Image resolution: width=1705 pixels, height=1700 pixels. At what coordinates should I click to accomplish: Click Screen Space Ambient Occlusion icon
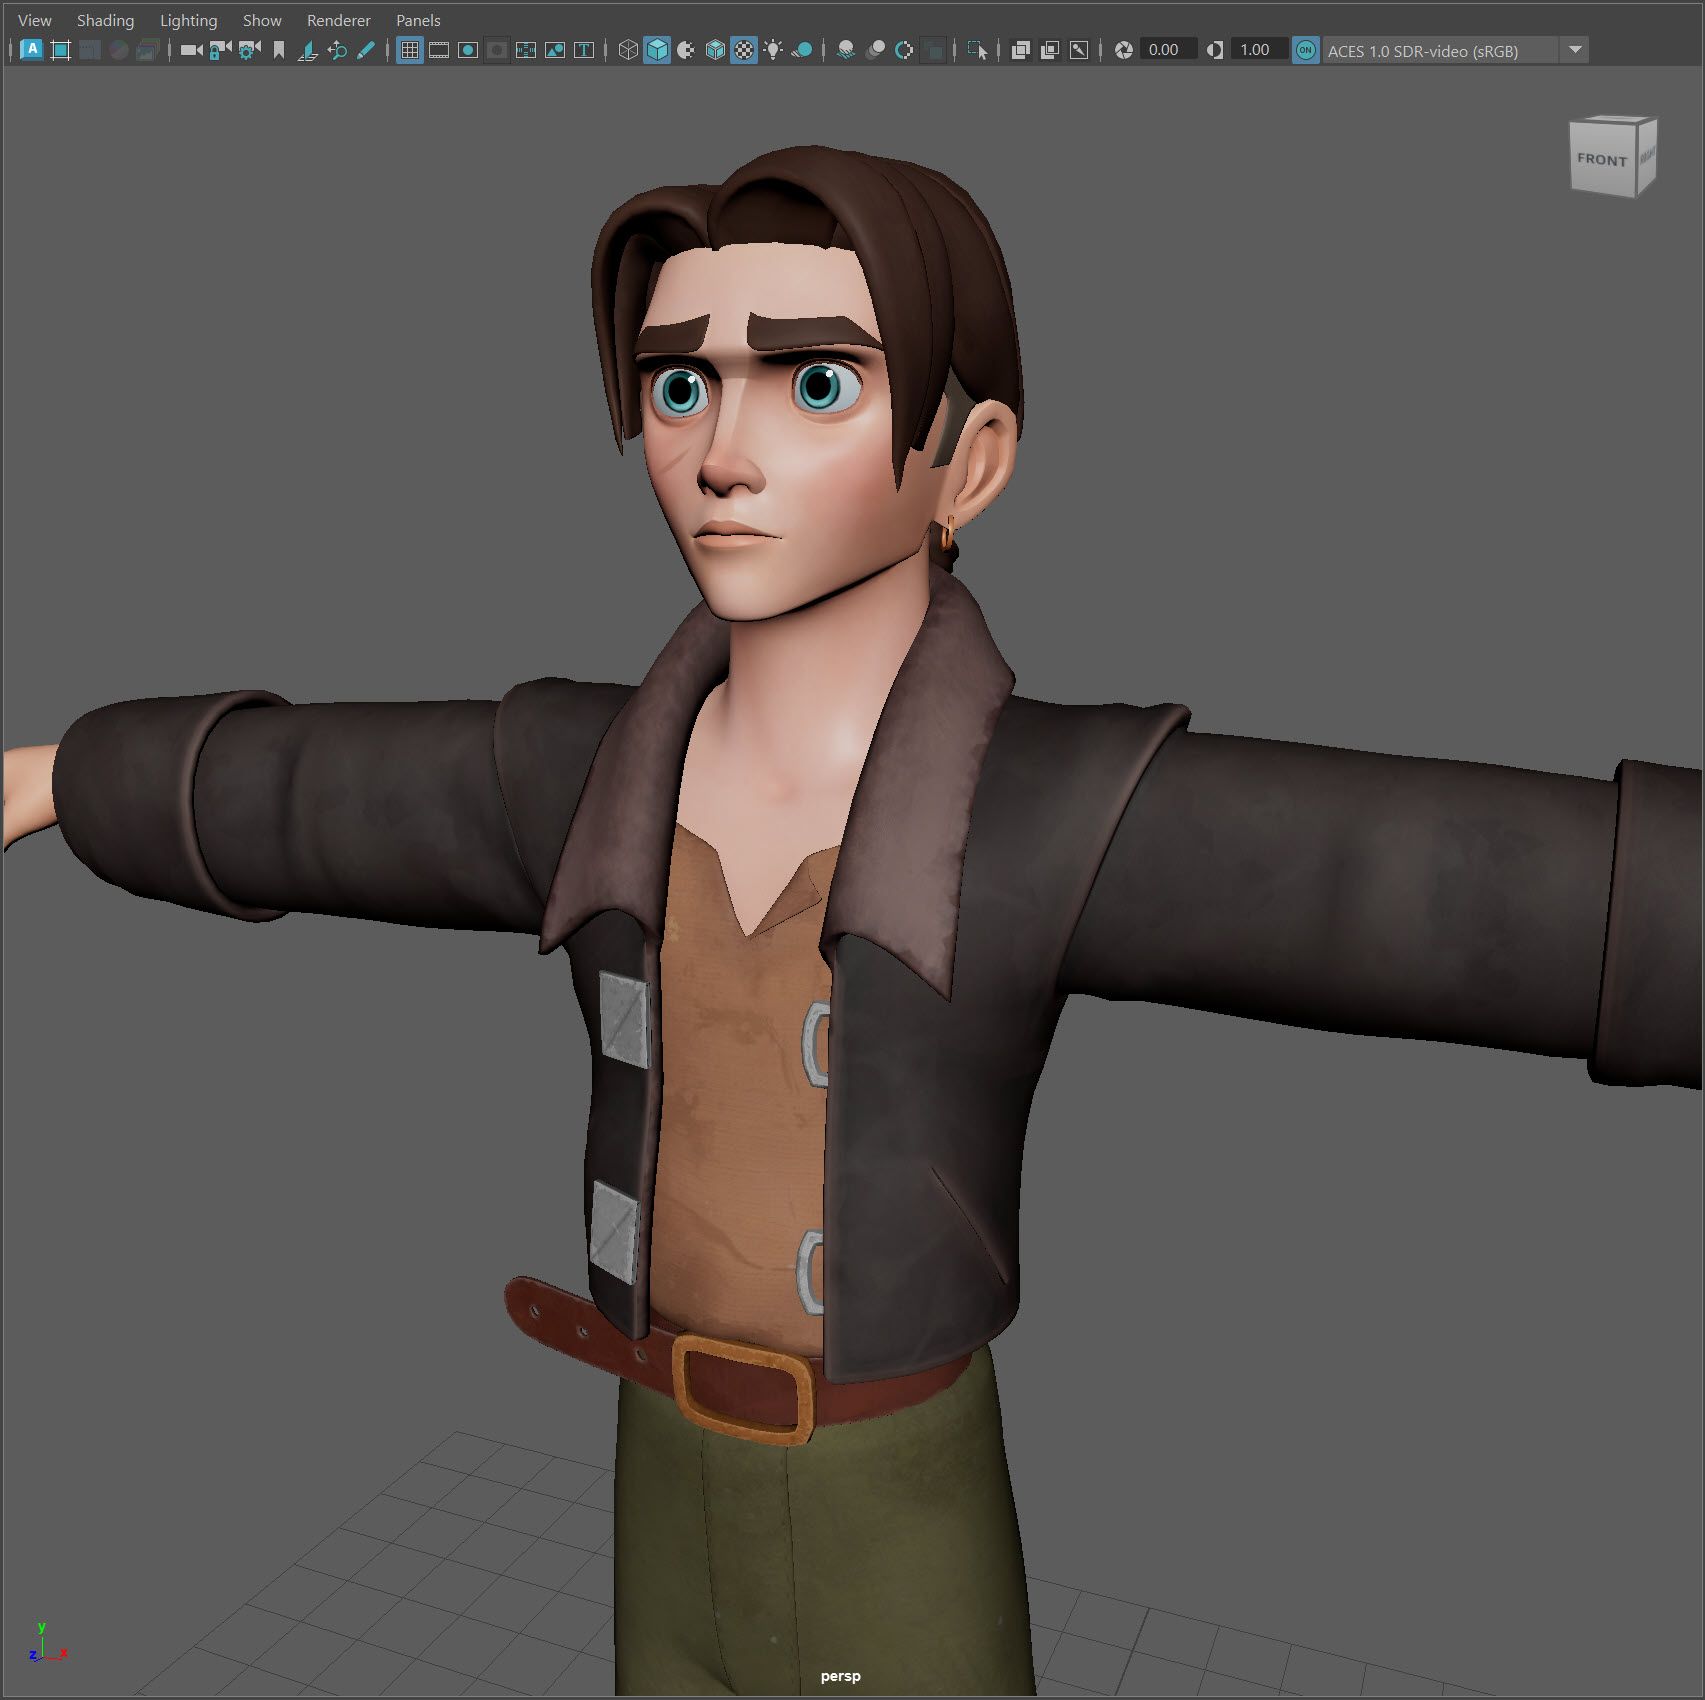(846, 49)
